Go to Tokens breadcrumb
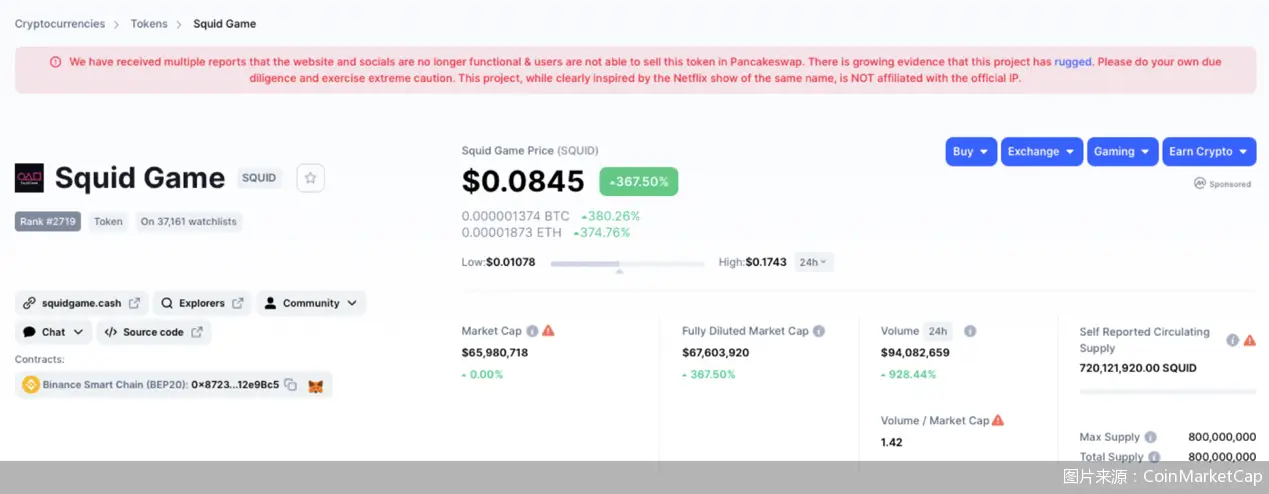The height and width of the screenshot is (494, 1269). [149, 24]
